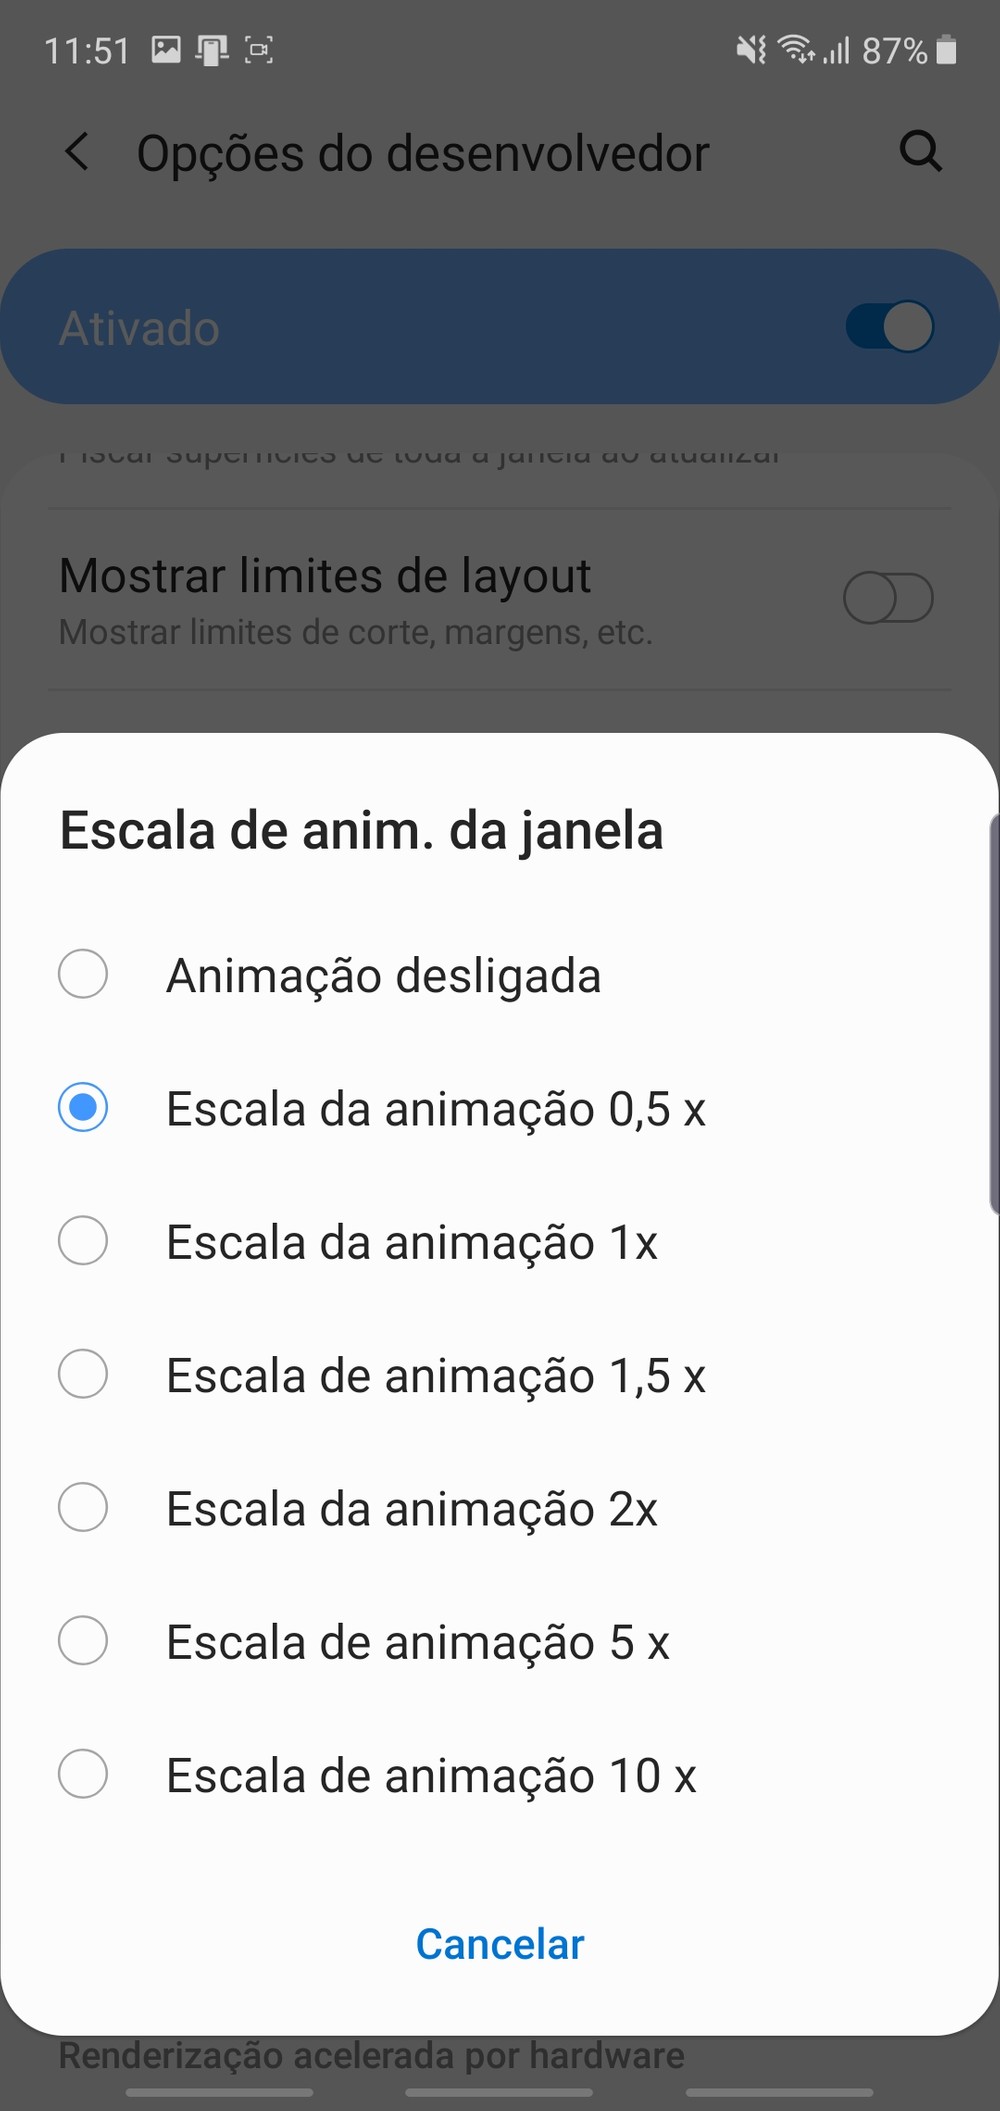1000x2111 pixels.
Task: Pick Escala de animação 10 x
Action: pos(83,1774)
